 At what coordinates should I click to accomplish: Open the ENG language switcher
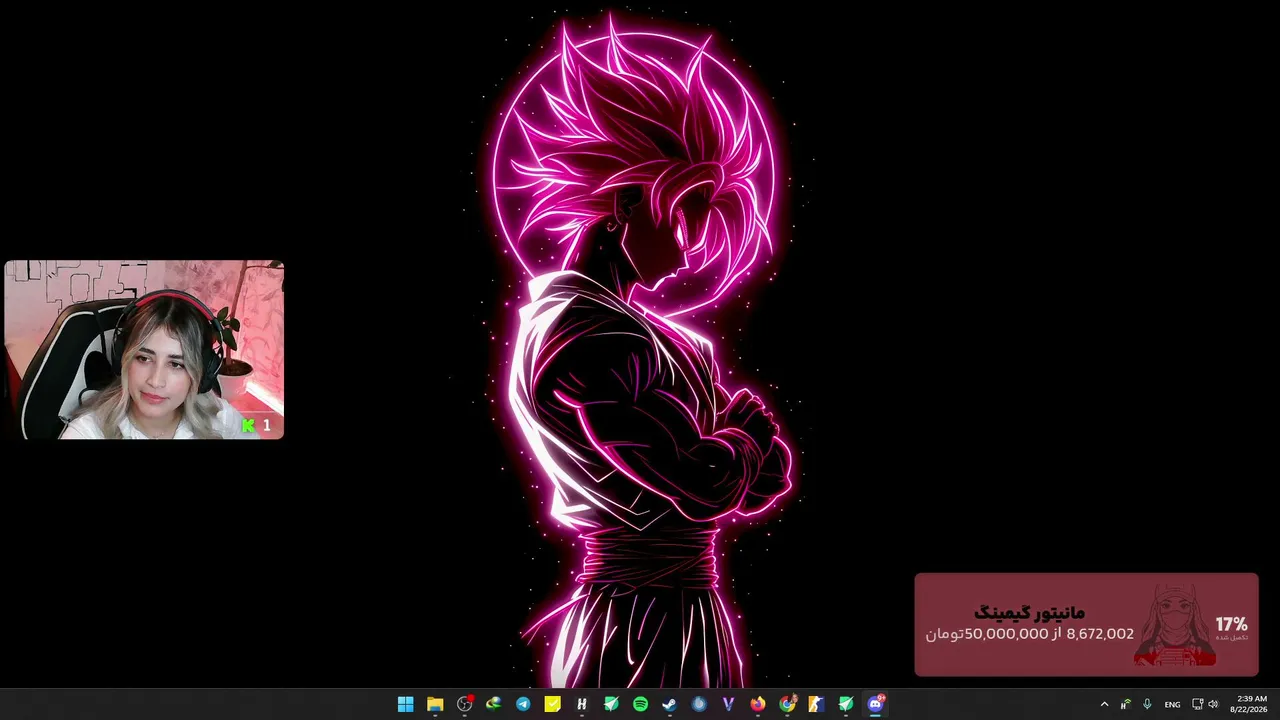(x=1172, y=704)
